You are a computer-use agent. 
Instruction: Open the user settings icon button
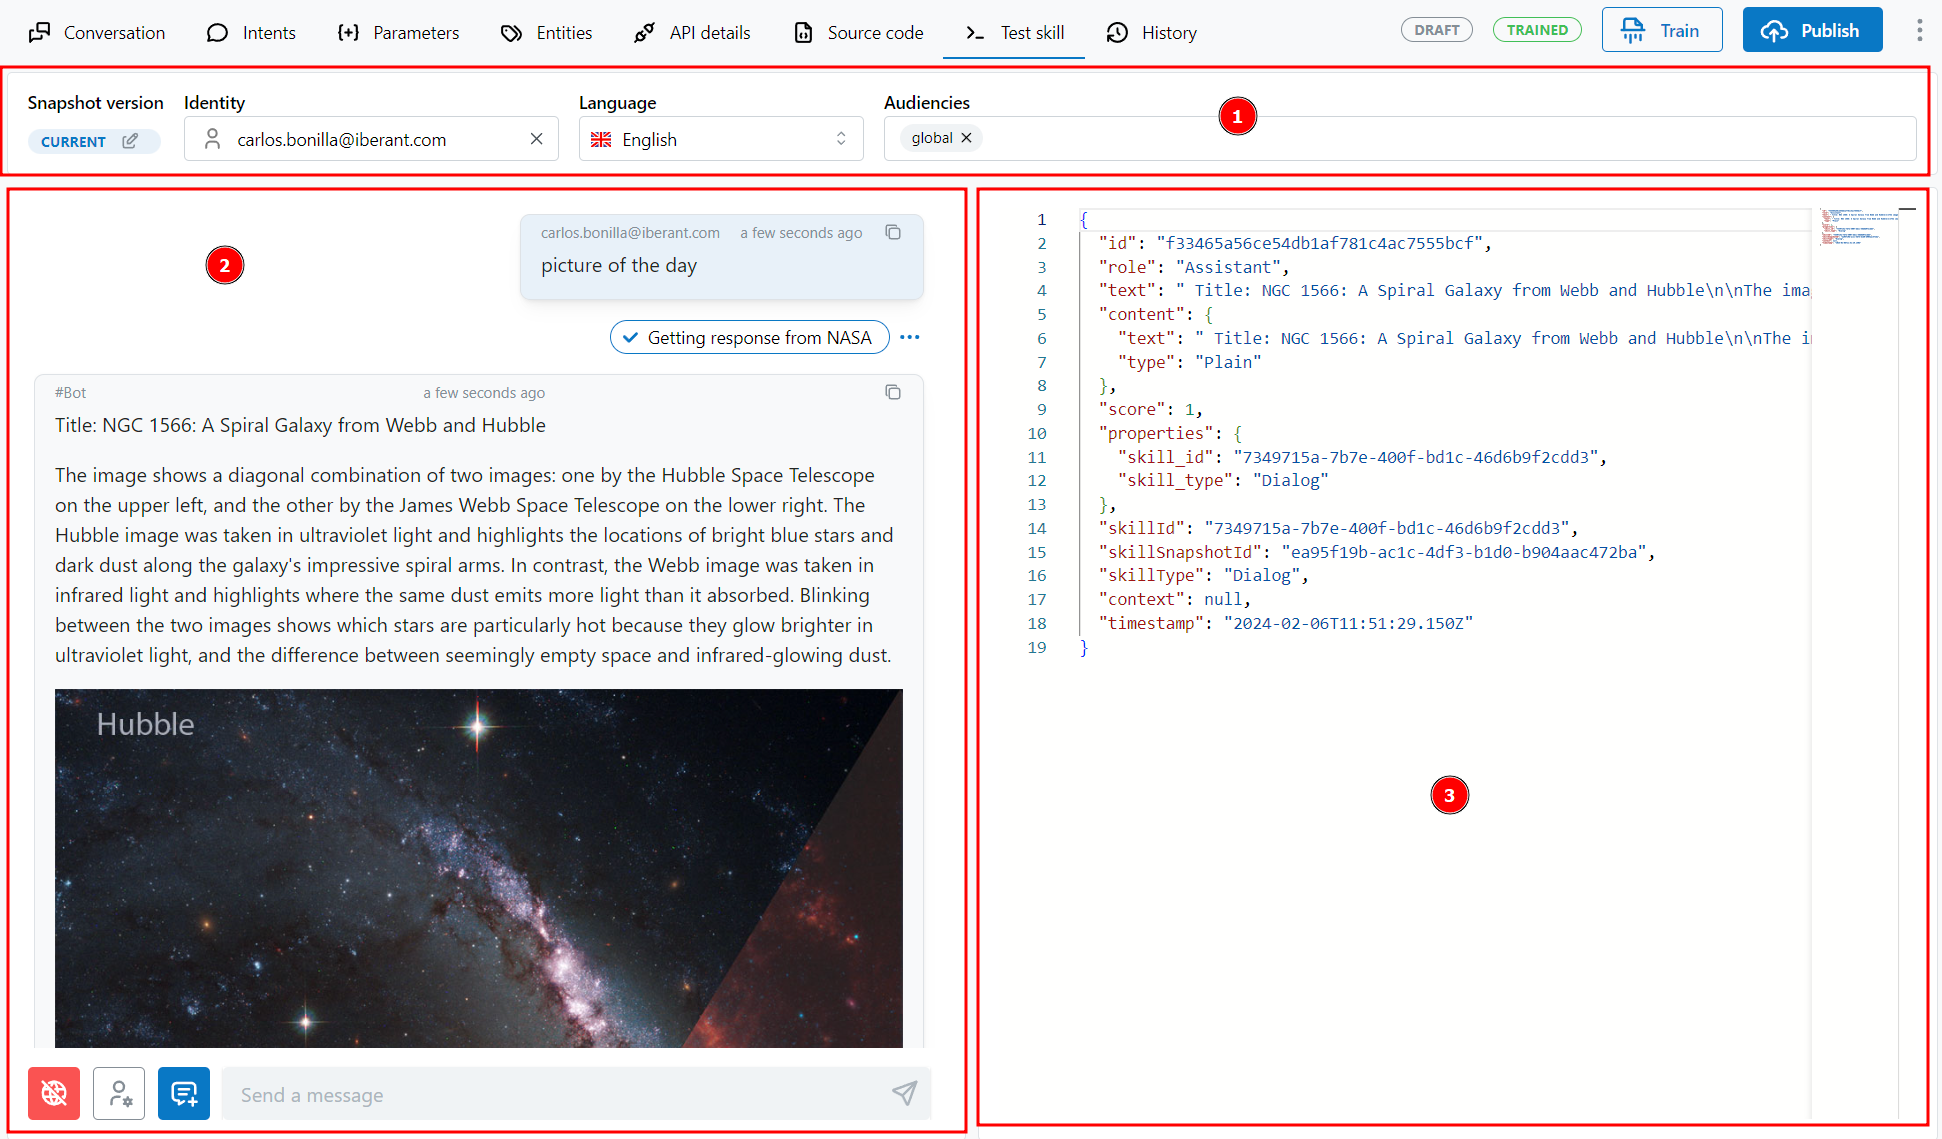(119, 1093)
